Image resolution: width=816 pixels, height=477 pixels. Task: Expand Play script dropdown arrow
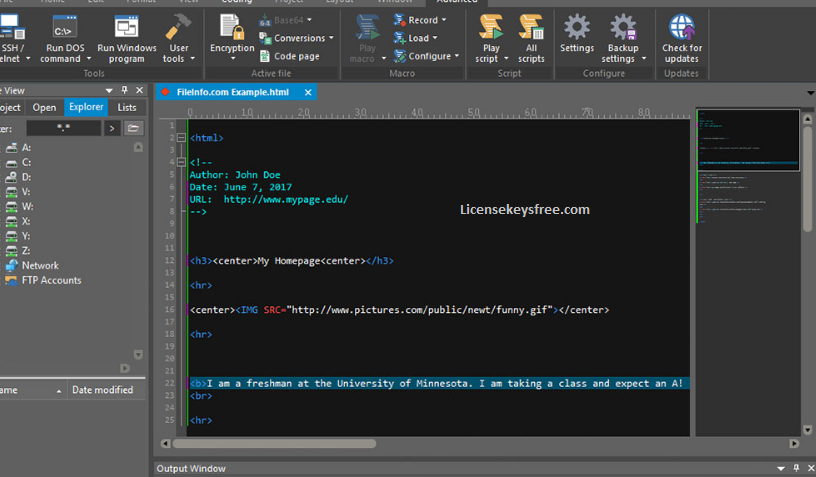[506, 59]
